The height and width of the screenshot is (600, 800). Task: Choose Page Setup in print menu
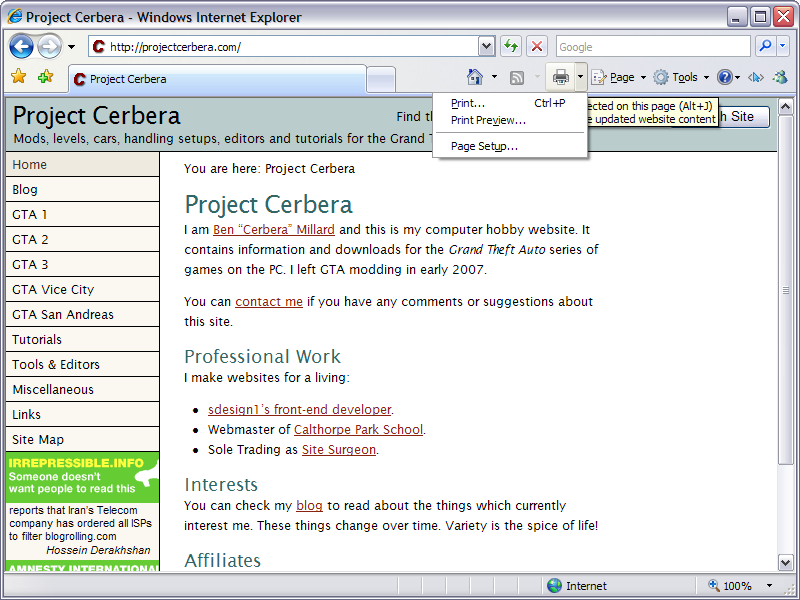pyautogui.click(x=484, y=146)
